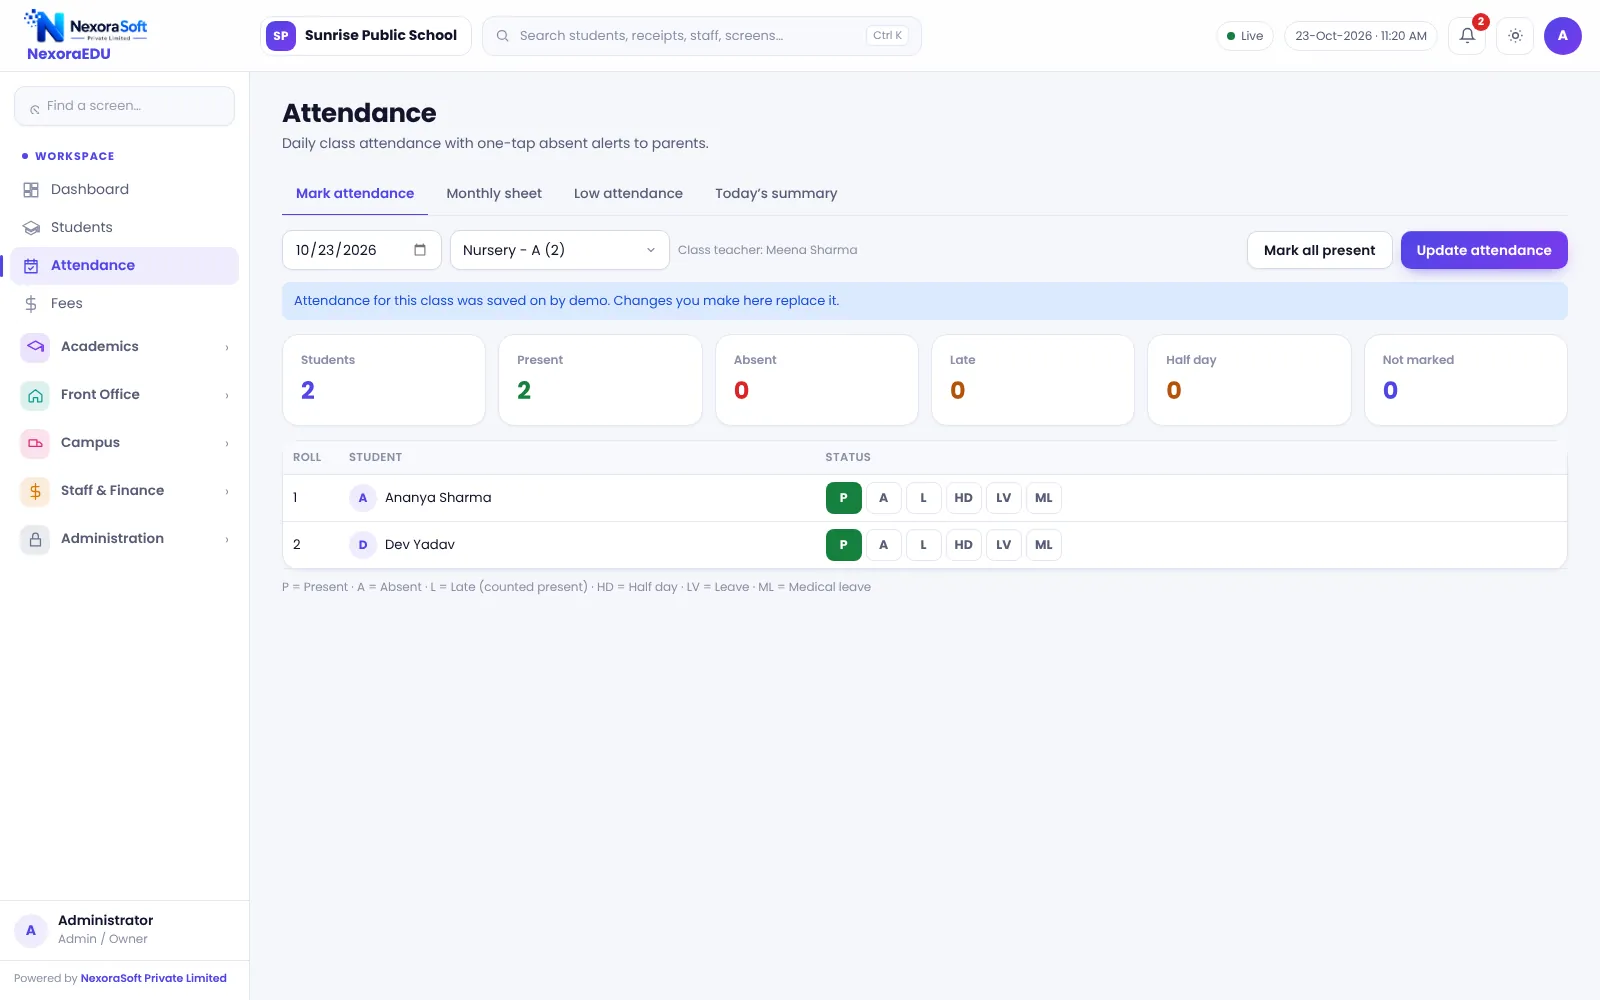The image size is (1600, 1000).
Task: Open the user avatar menu at top right
Action: pyautogui.click(x=1562, y=36)
